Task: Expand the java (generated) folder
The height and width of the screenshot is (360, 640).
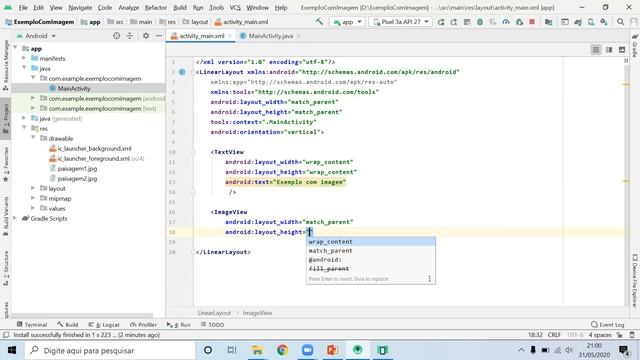Action: 24,118
